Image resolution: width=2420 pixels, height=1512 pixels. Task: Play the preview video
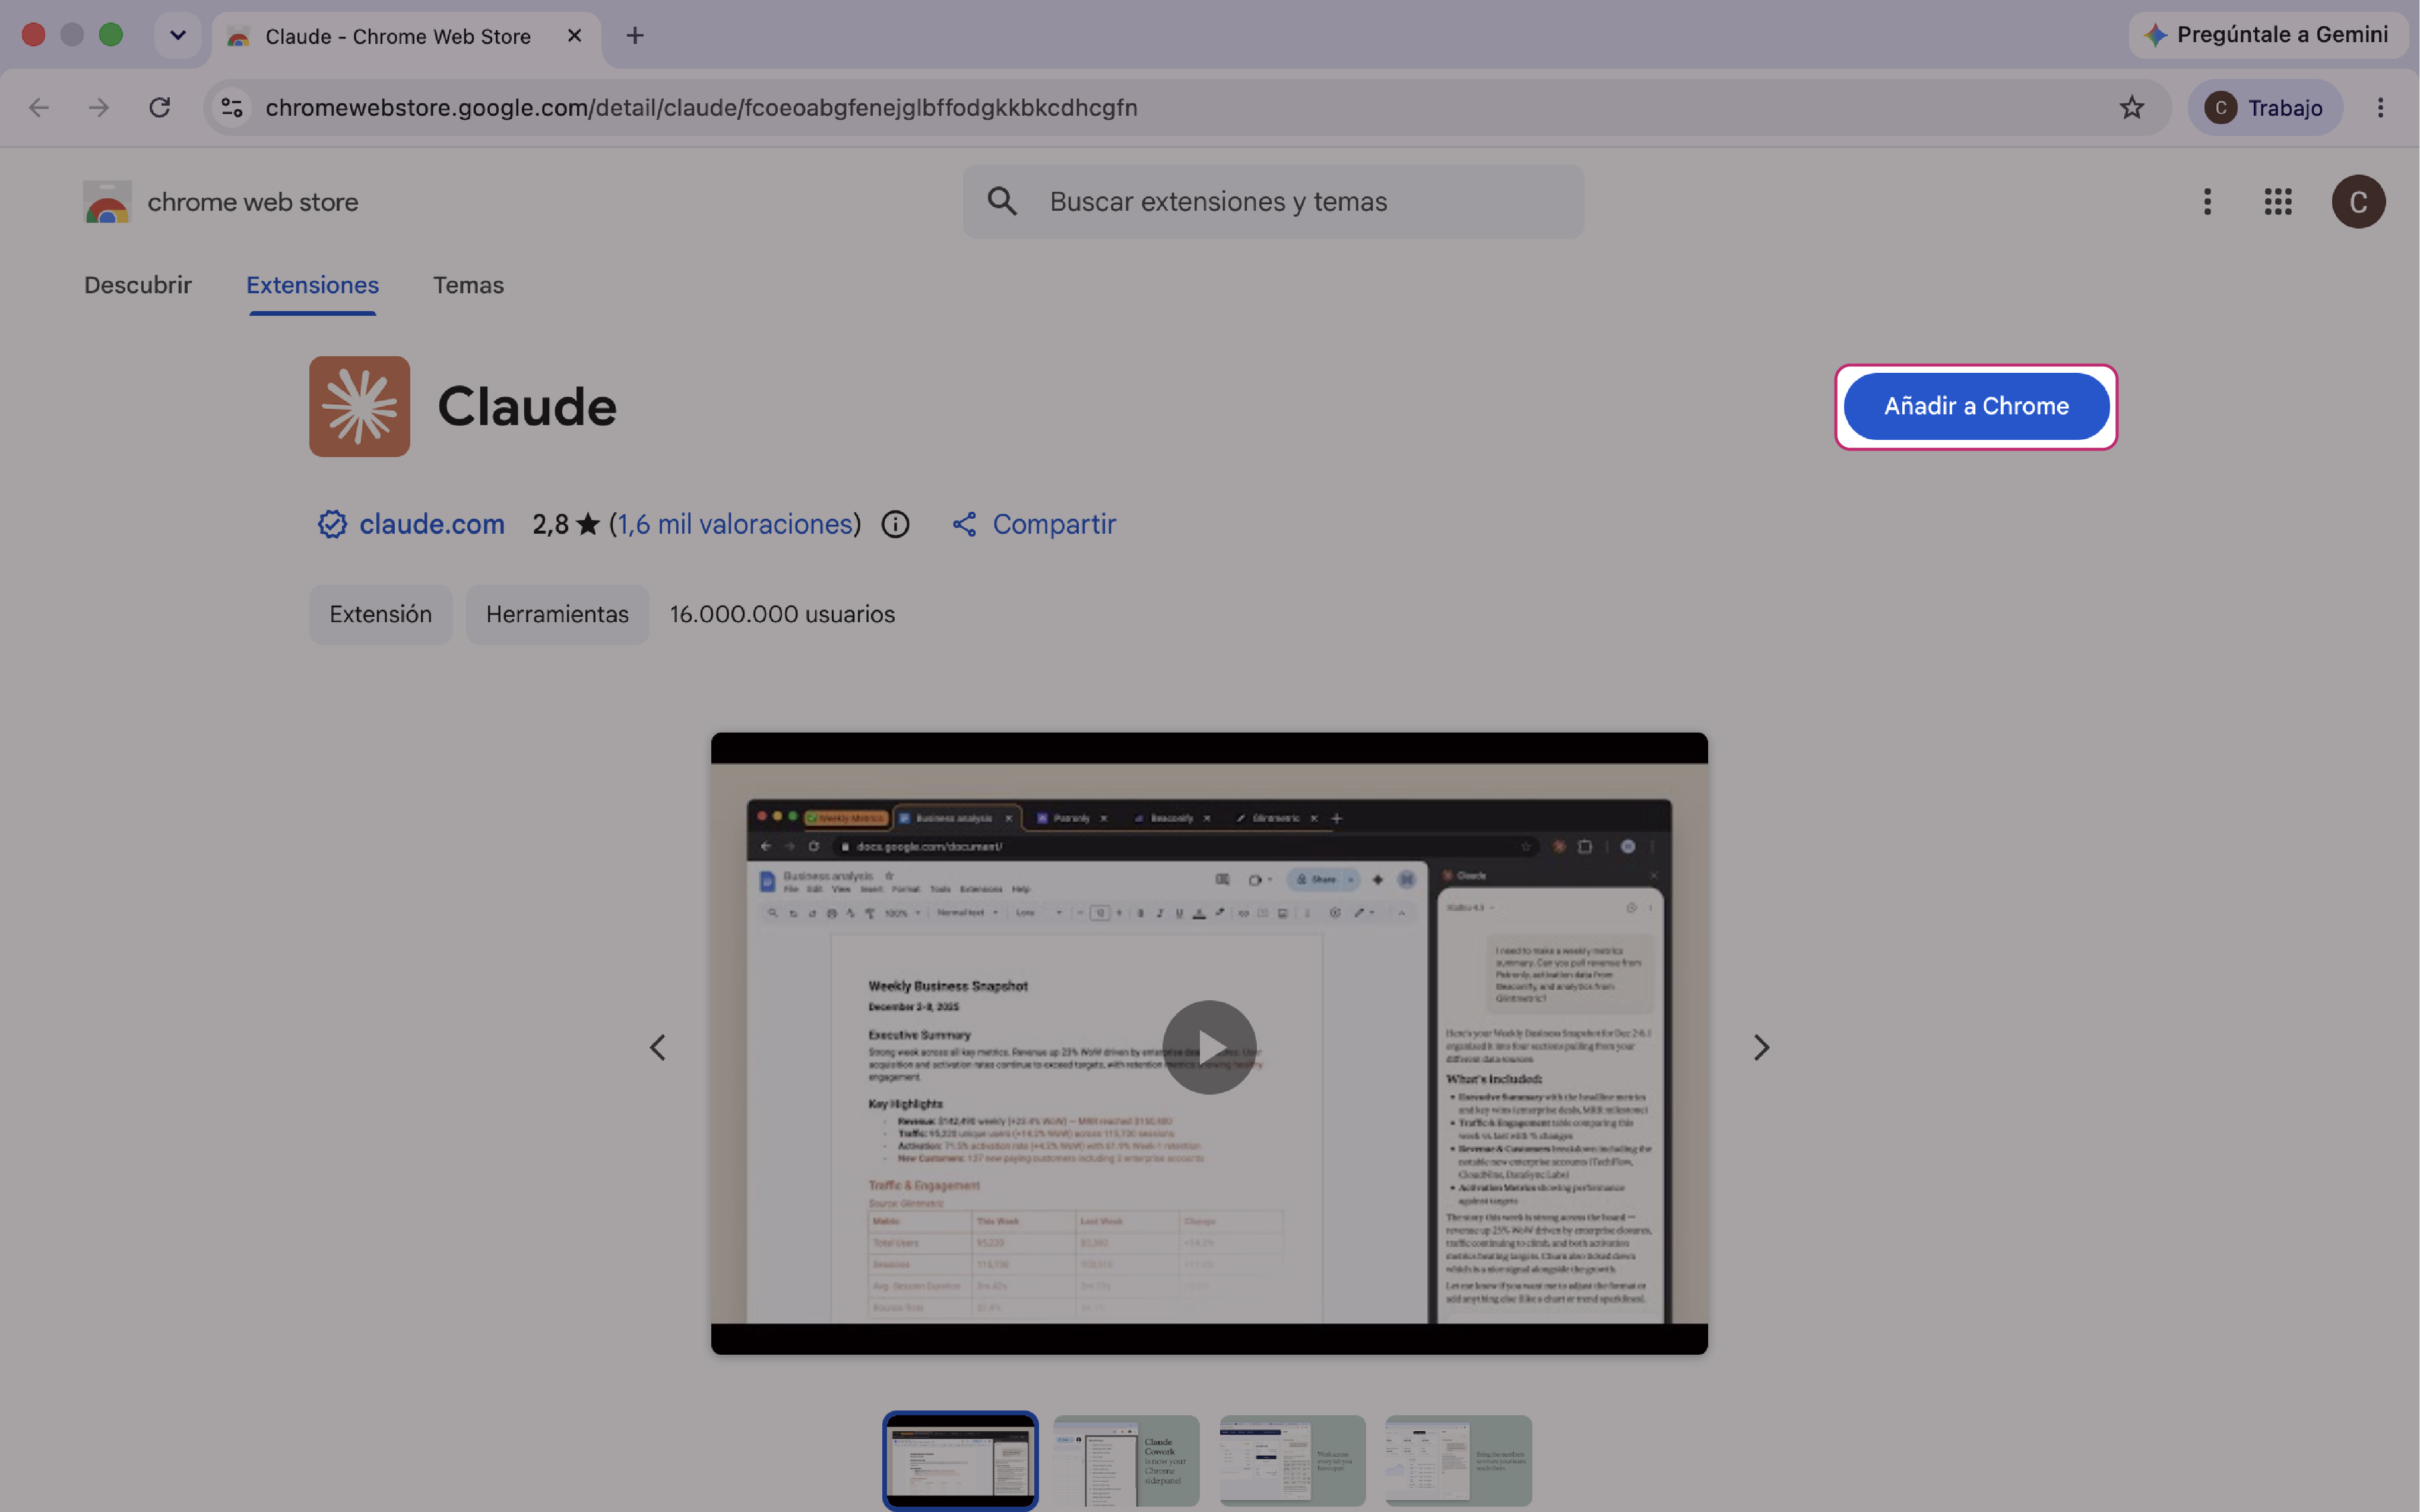[1209, 1047]
